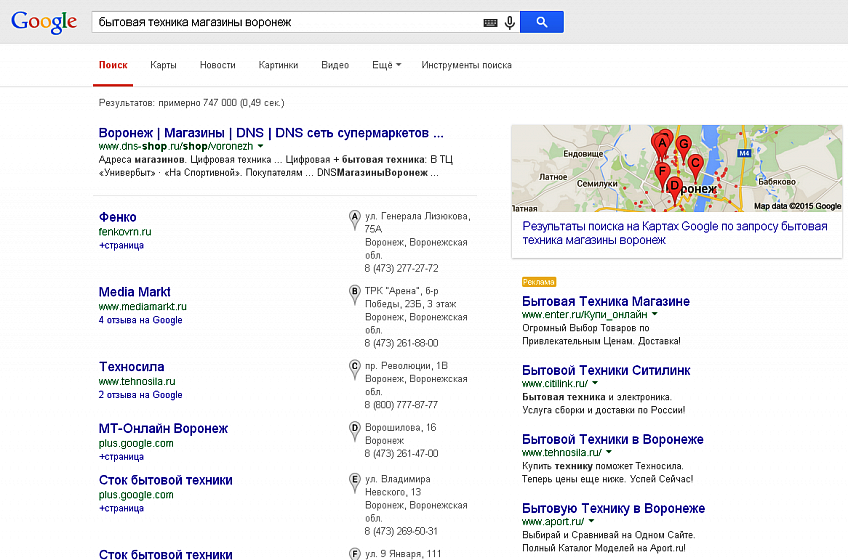The width and height of the screenshot is (848, 560).
Task: Open the Ещё dropdown menu
Action: 386,65
